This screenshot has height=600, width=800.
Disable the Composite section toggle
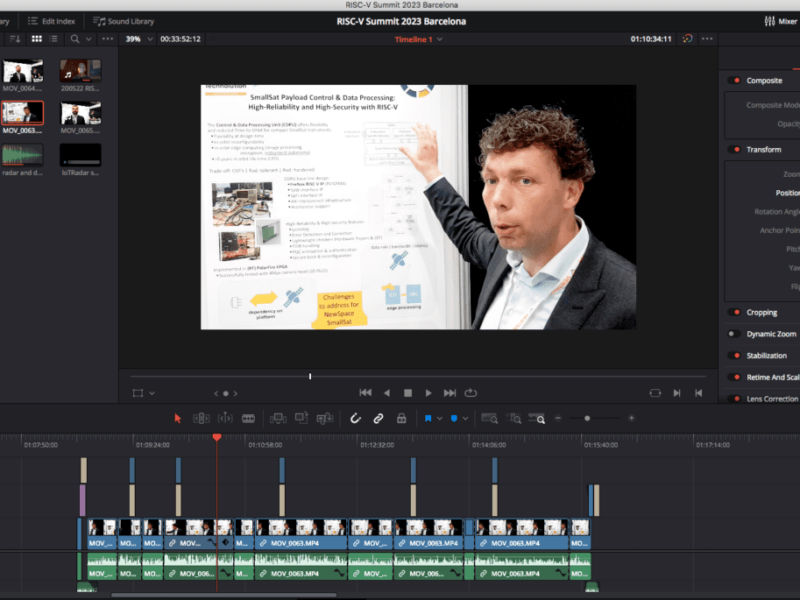point(735,80)
